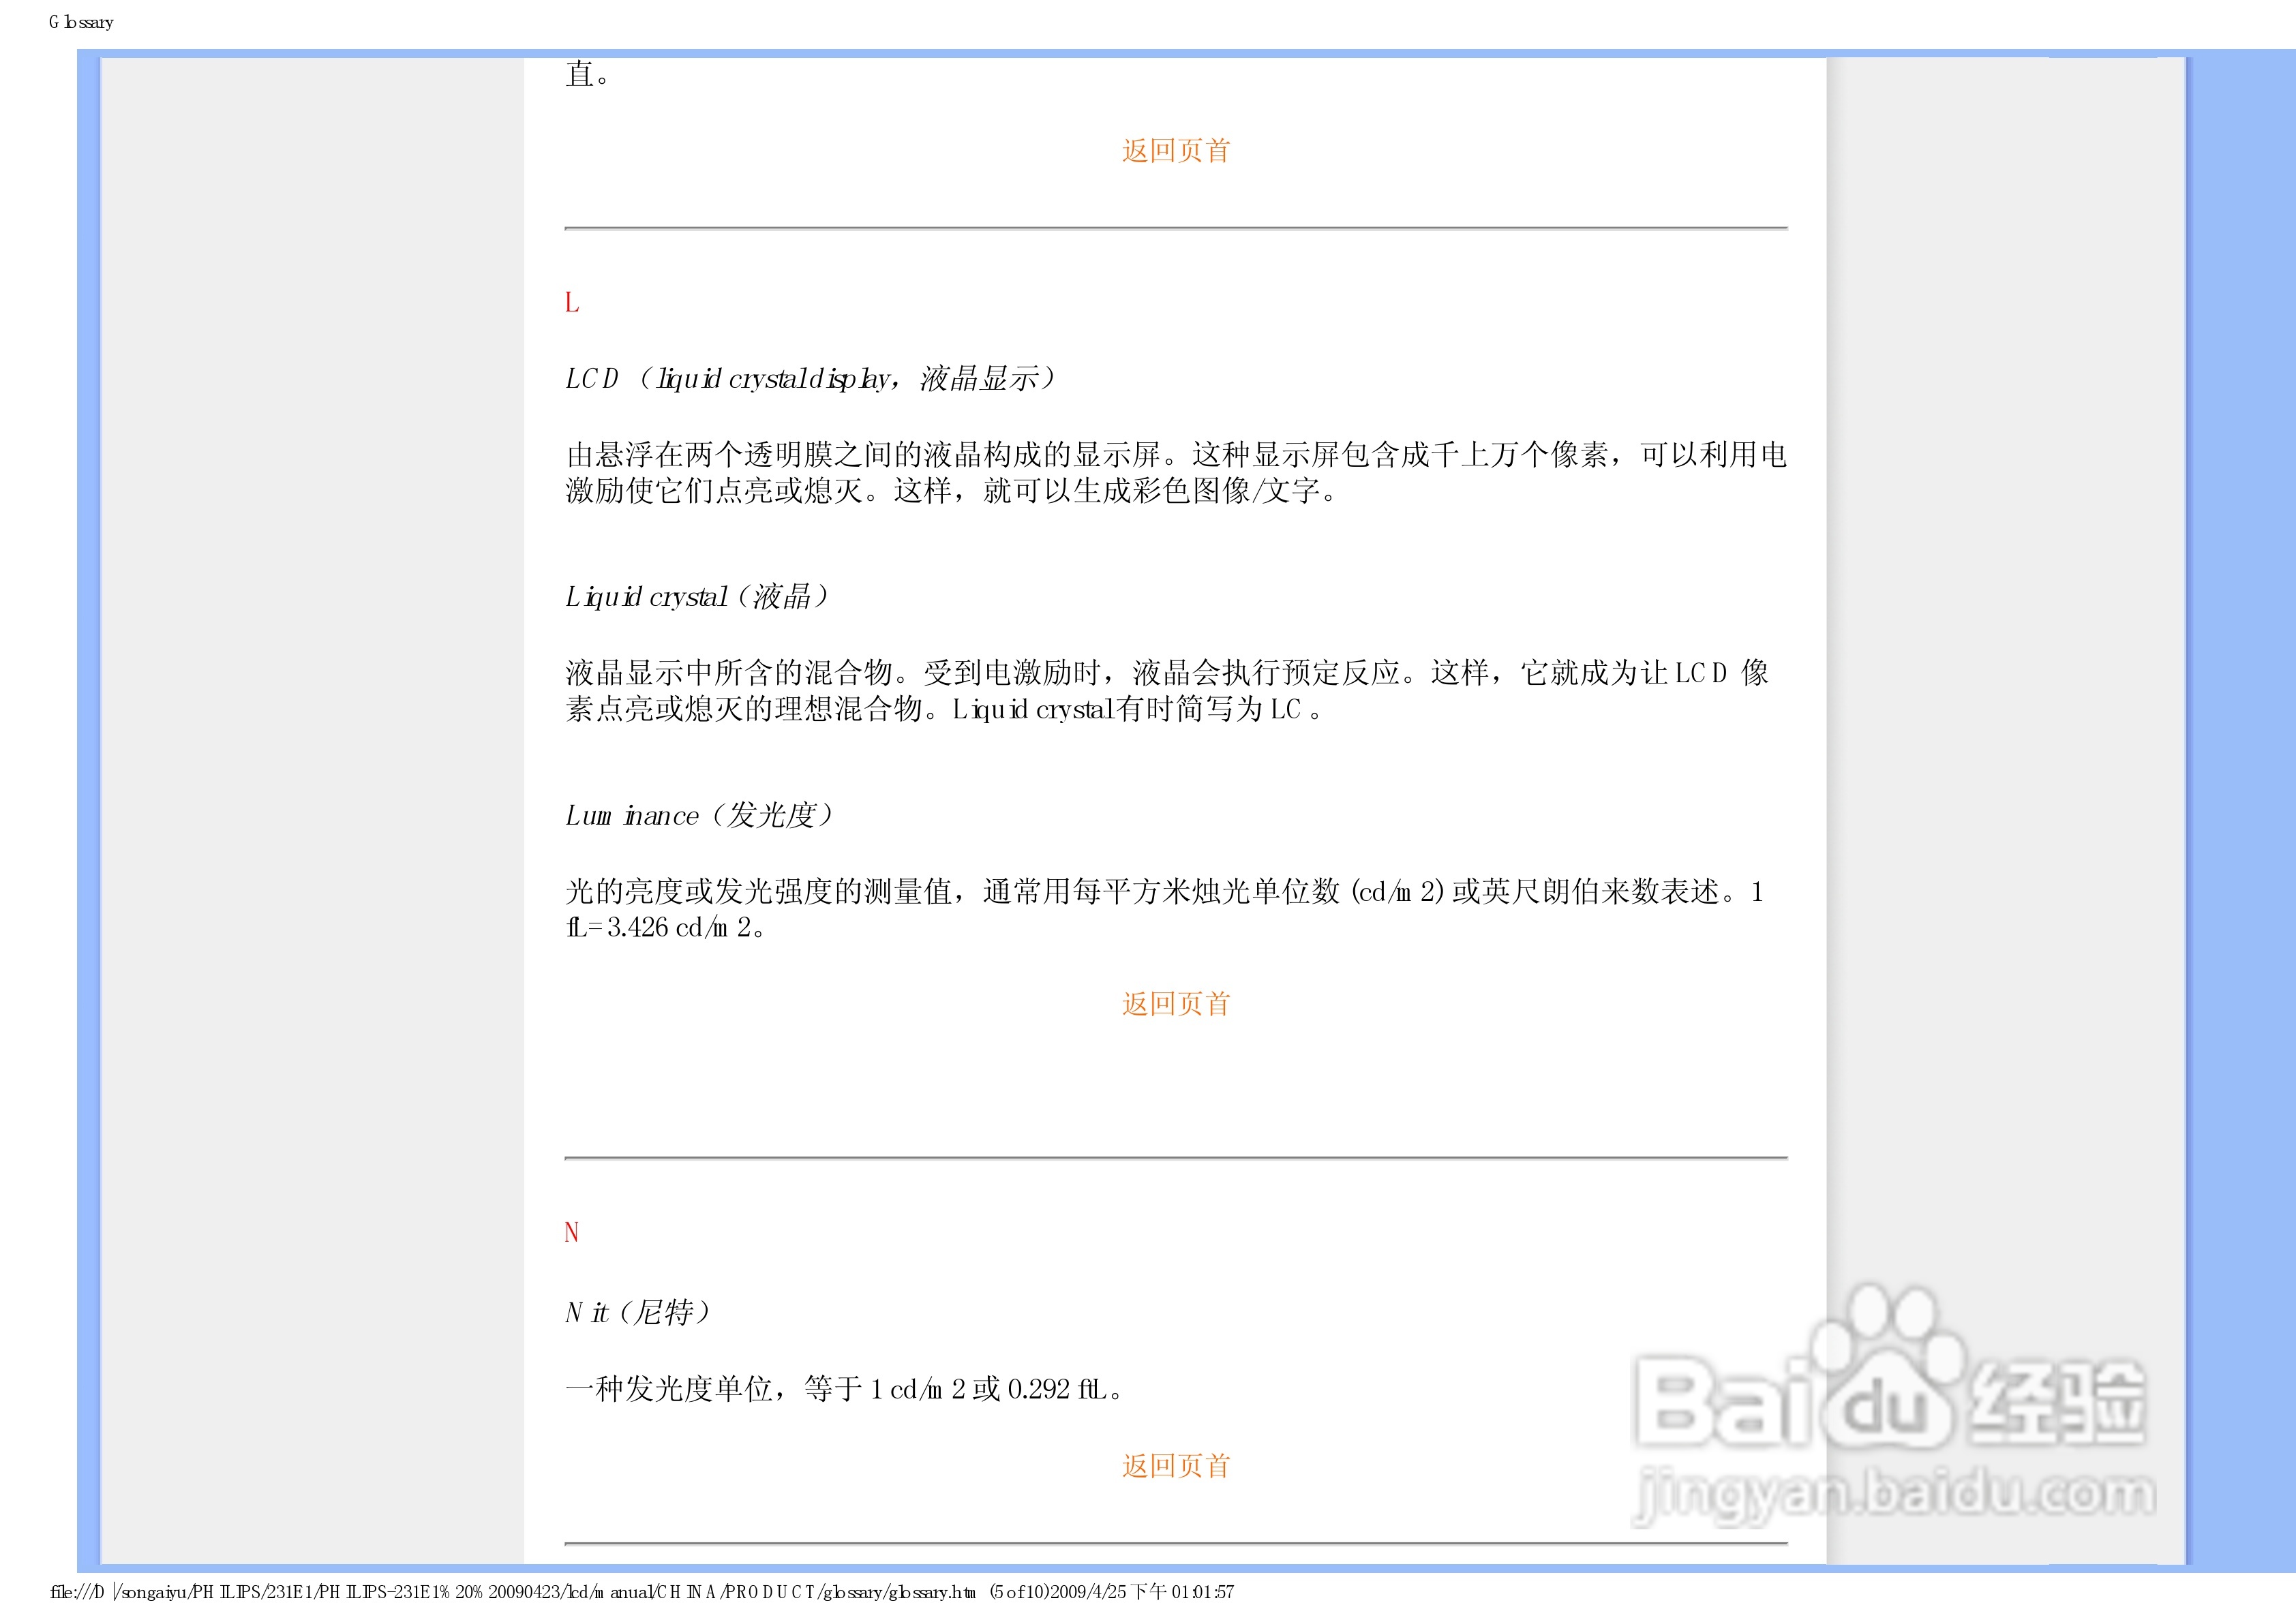
Task: Click 返回页首 link below the Nit definition
Action: 1175,1465
